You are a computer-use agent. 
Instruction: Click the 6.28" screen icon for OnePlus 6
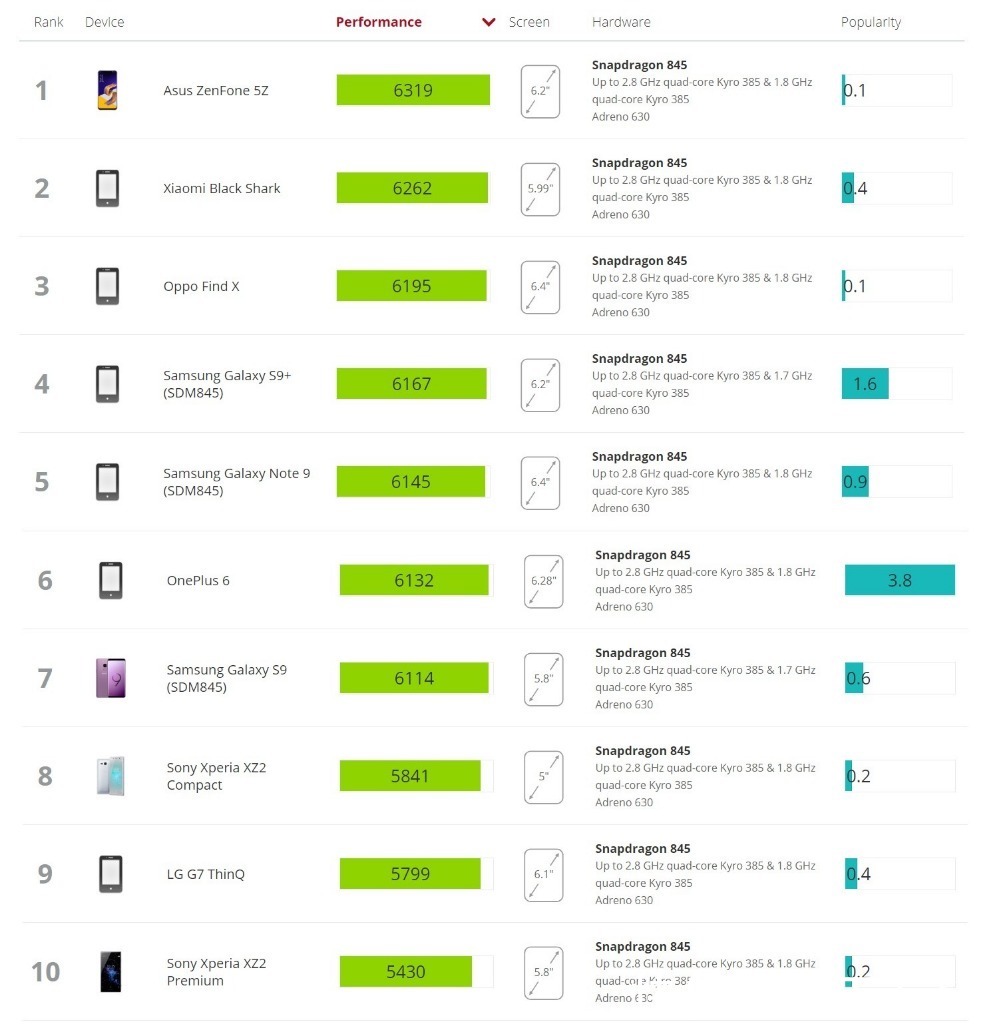tap(543, 581)
